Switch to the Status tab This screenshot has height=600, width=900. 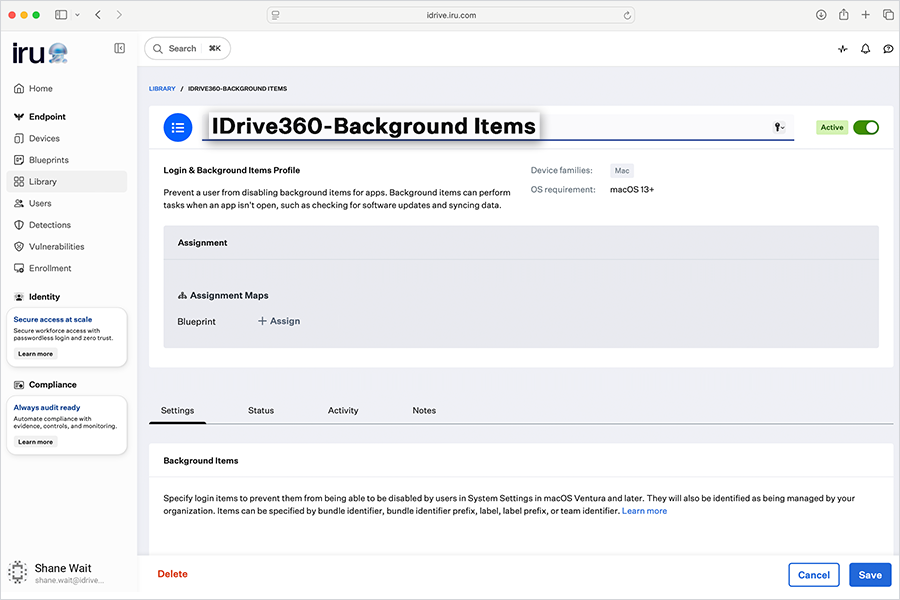pos(261,411)
